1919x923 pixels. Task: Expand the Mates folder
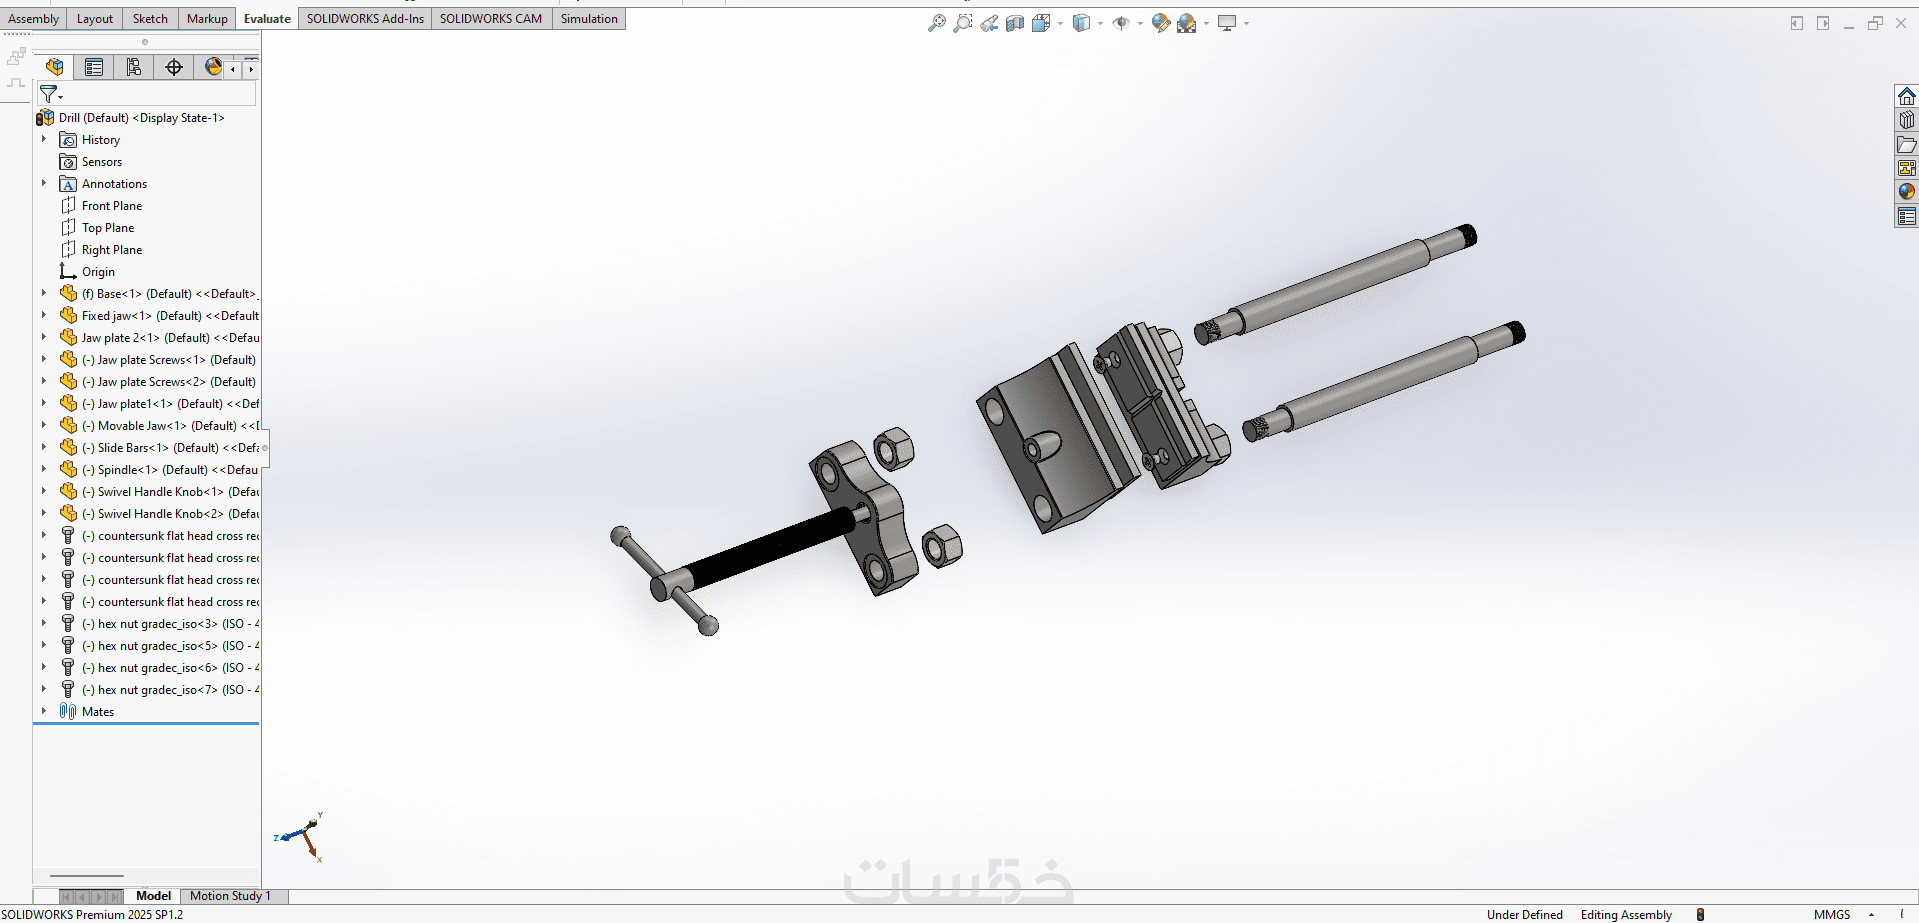[x=44, y=711]
